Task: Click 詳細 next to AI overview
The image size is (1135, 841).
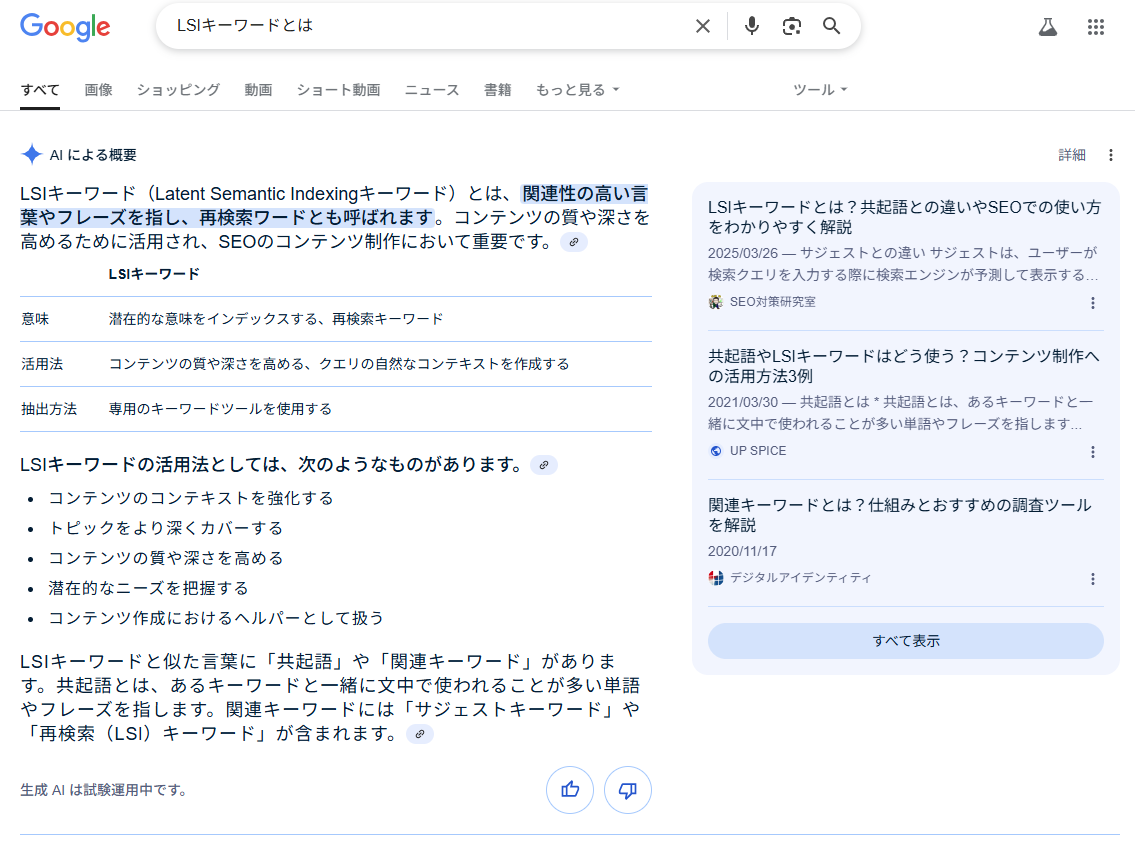Action: (x=1071, y=155)
